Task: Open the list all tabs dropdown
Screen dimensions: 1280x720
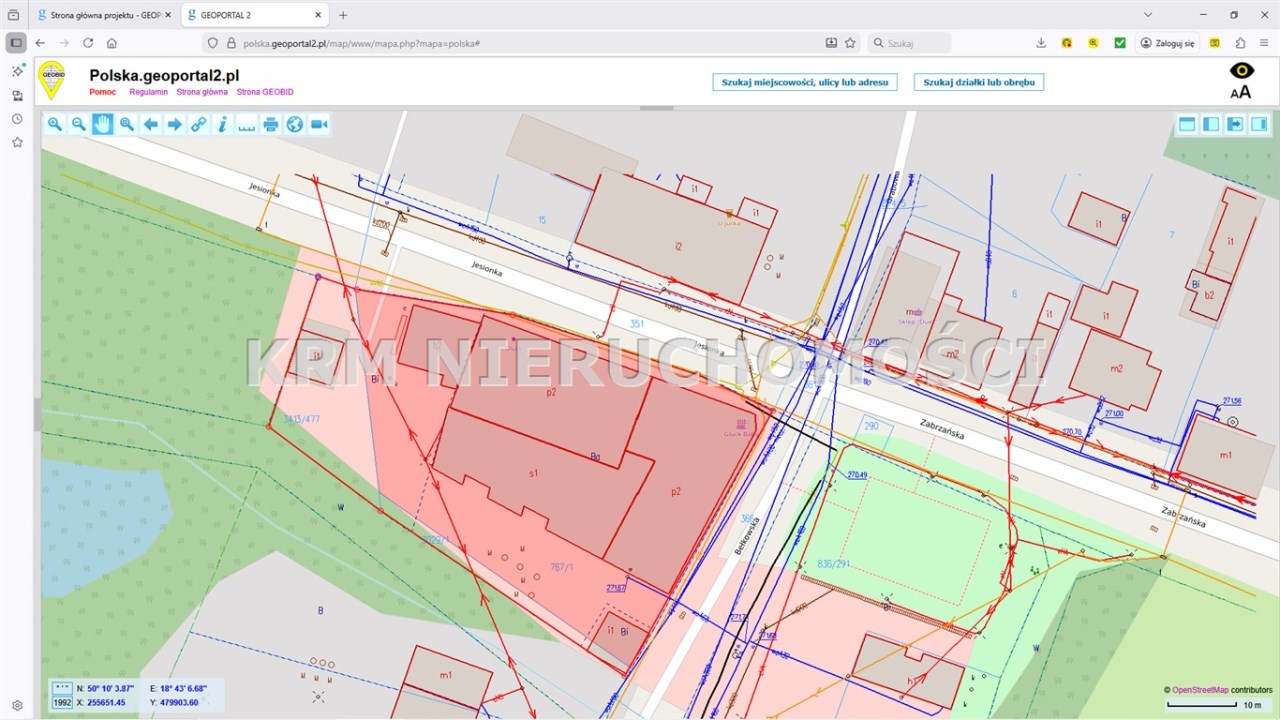Action: 1147,15
